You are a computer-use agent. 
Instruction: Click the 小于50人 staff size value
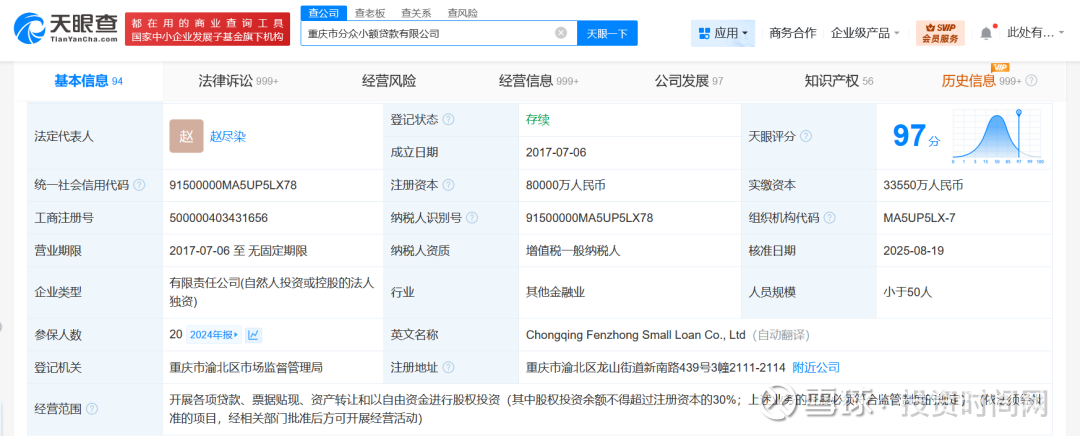(907, 293)
